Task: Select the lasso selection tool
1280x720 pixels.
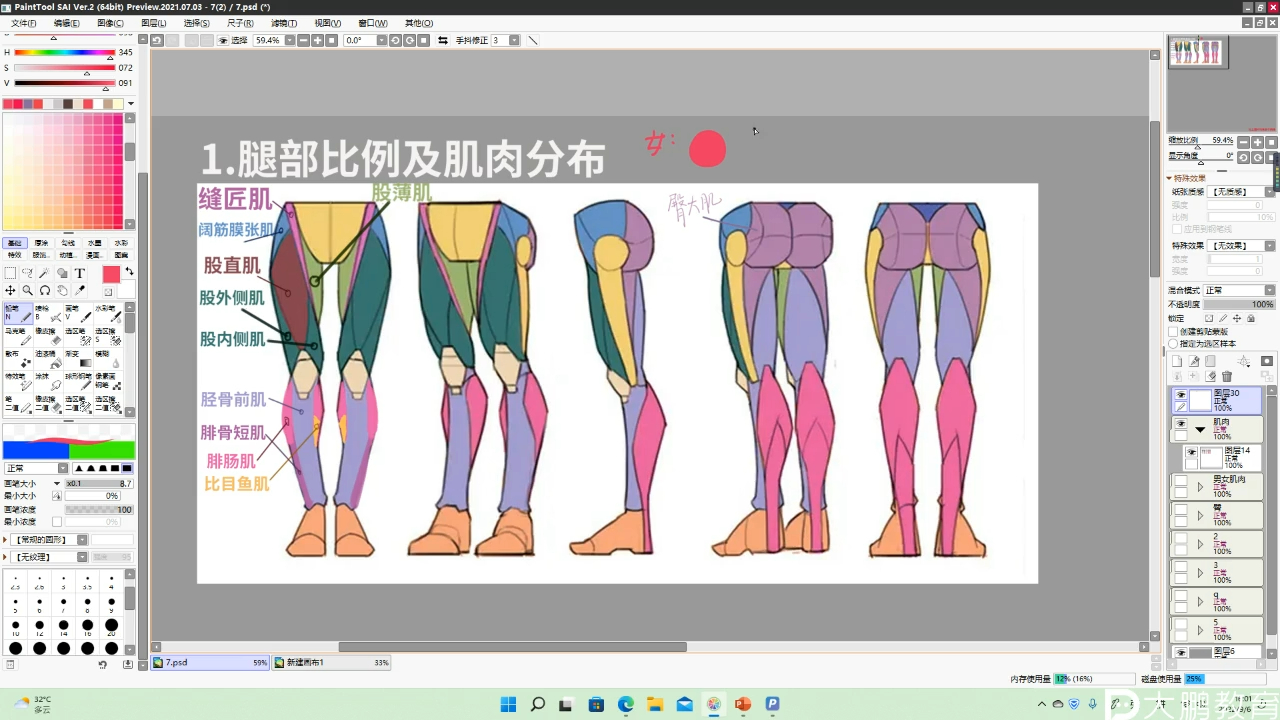Action: click(x=27, y=273)
